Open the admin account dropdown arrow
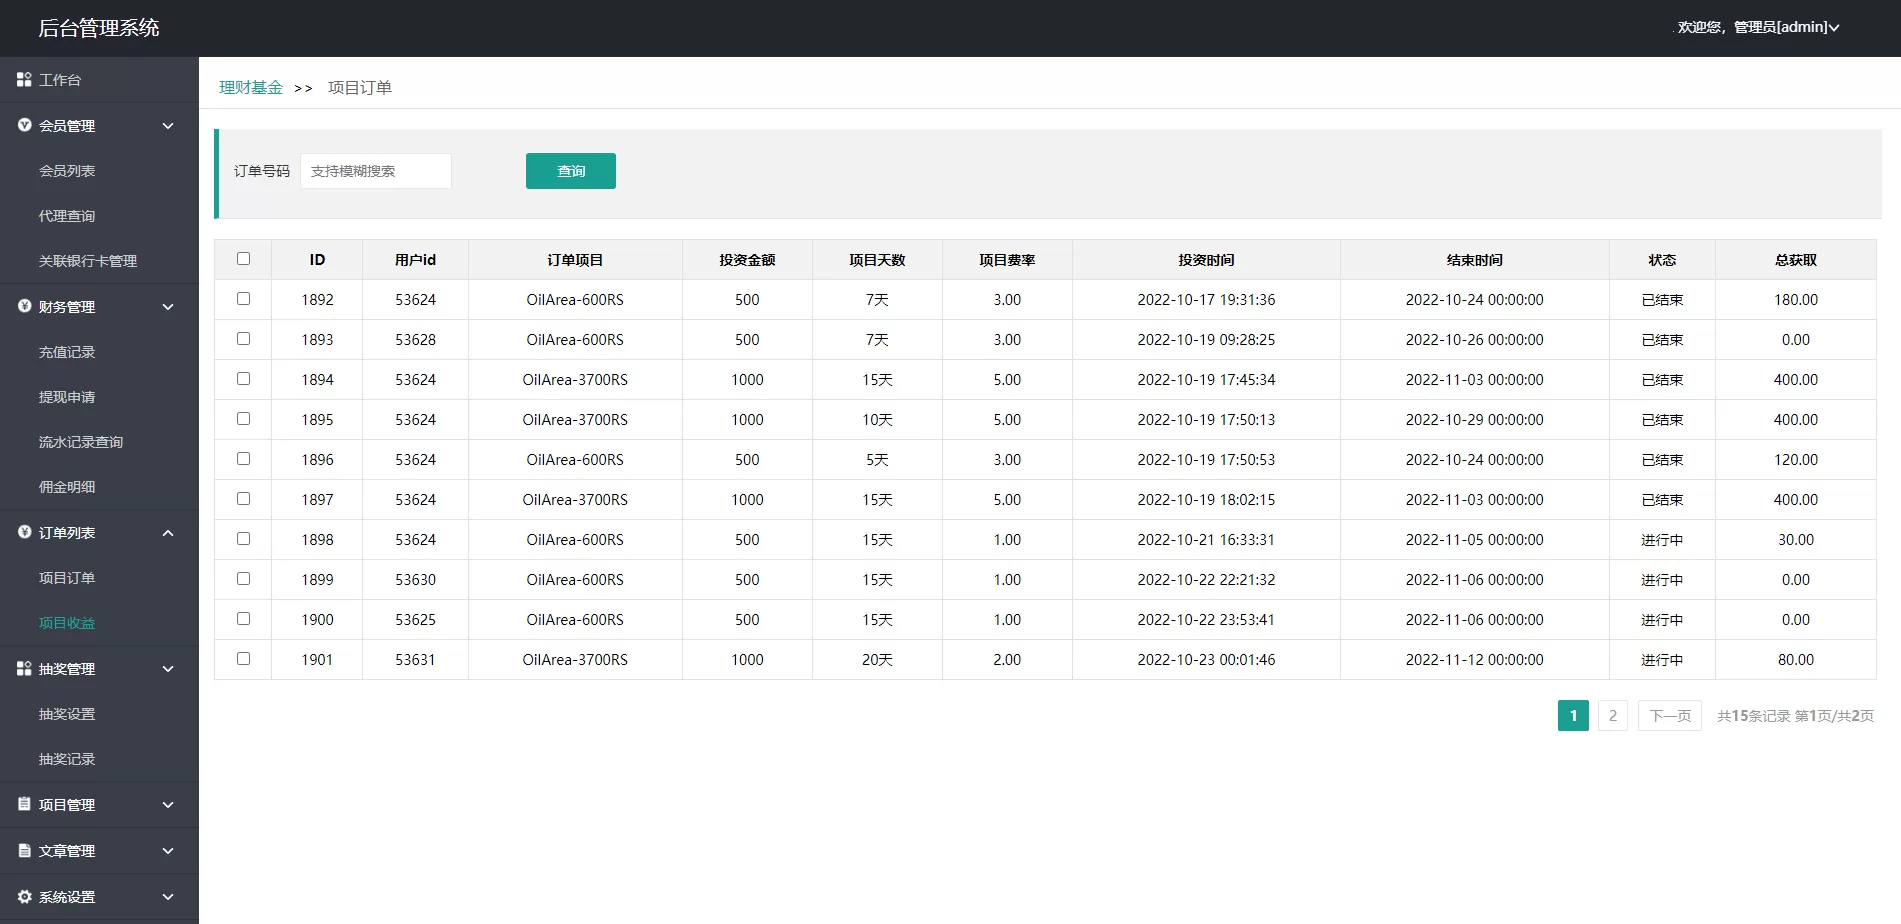This screenshot has width=1901, height=924. [1834, 28]
